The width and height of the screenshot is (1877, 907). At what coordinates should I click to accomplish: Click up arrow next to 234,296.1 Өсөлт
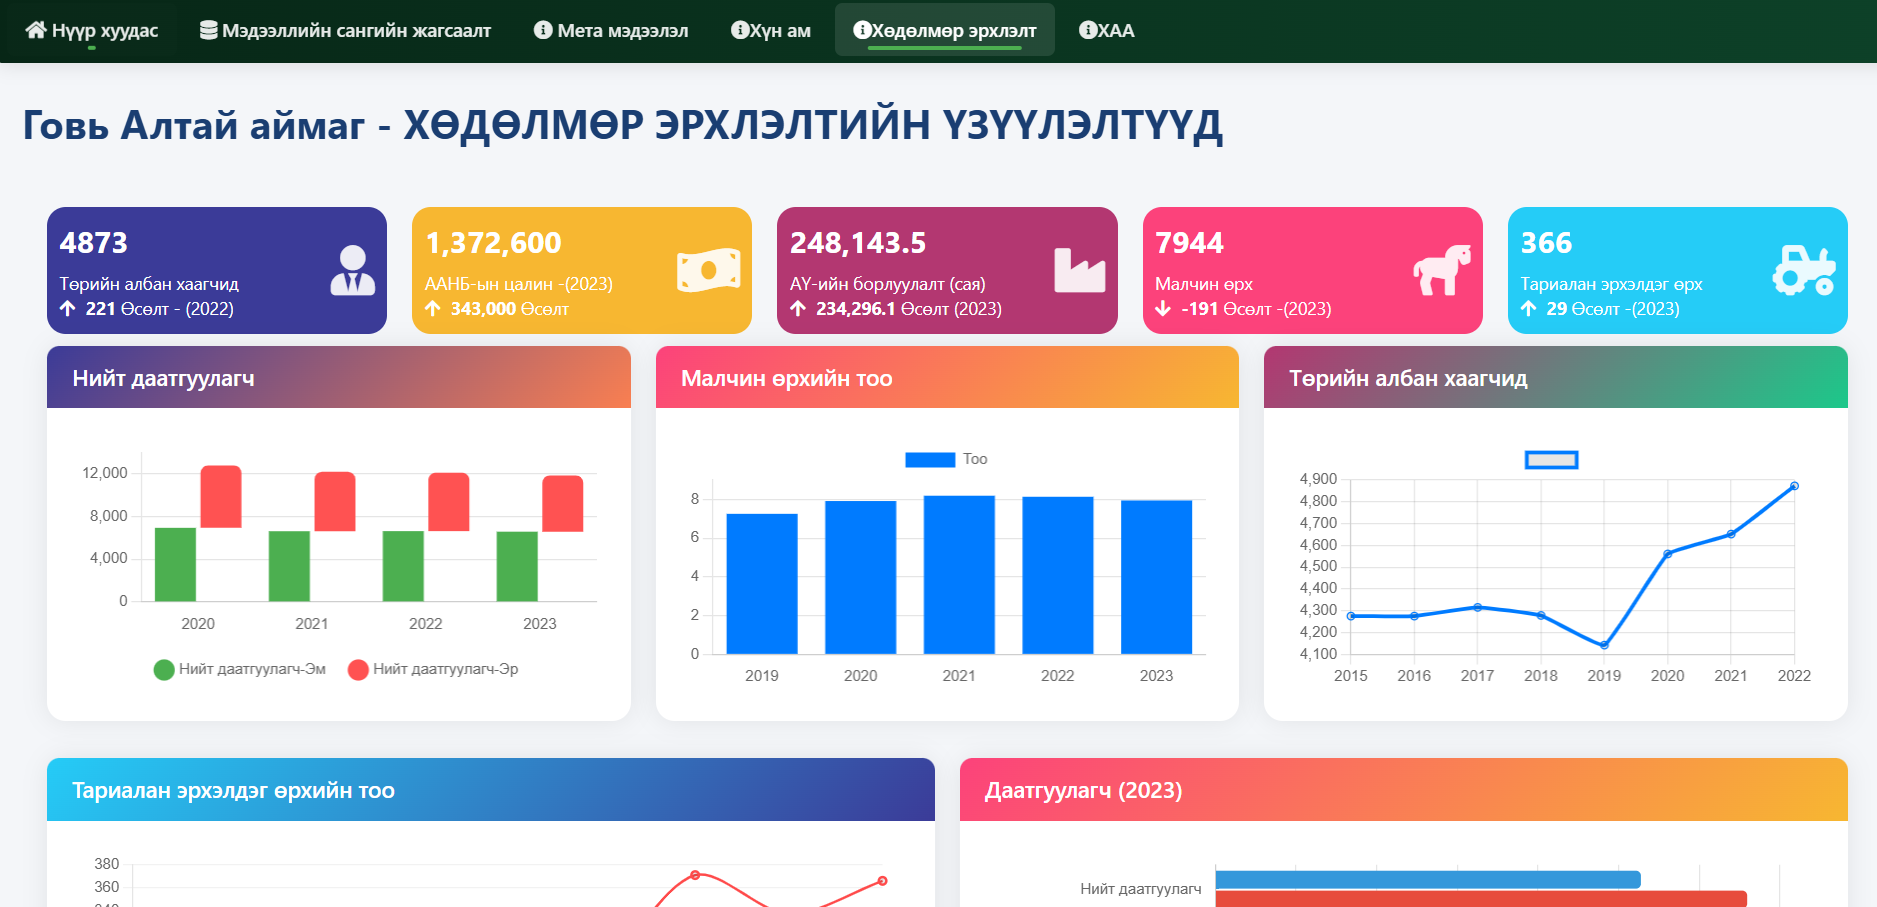798,309
